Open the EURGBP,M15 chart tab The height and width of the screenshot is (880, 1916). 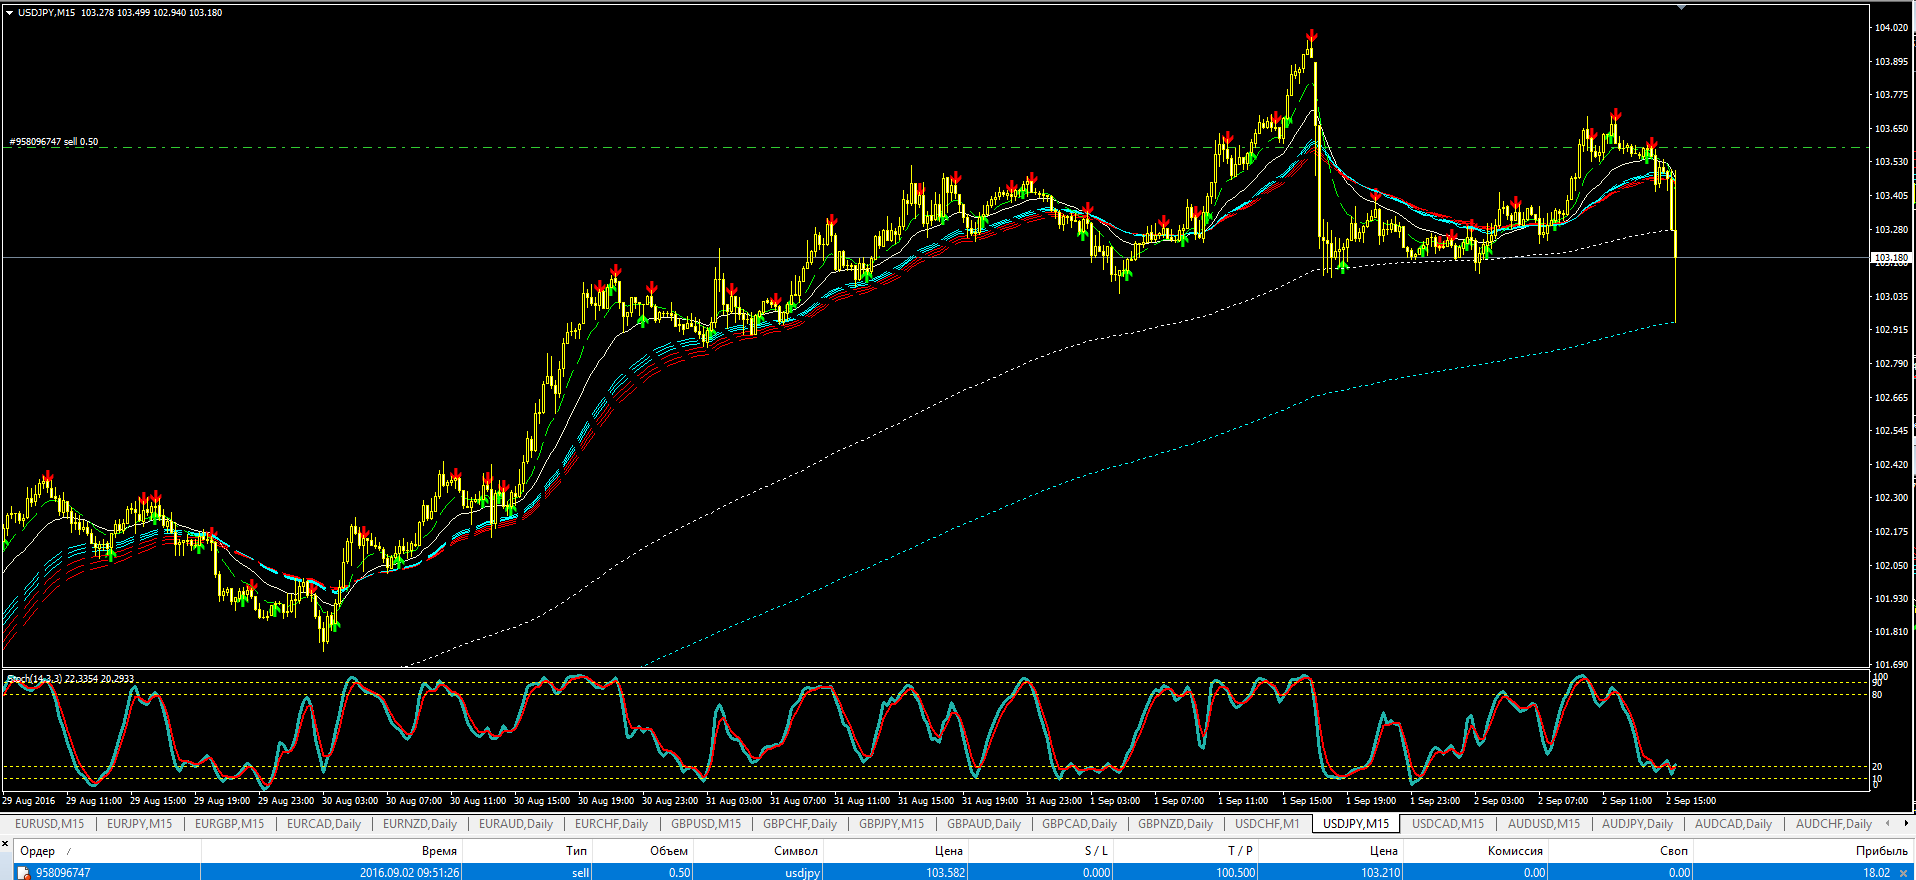click(229, 824)
